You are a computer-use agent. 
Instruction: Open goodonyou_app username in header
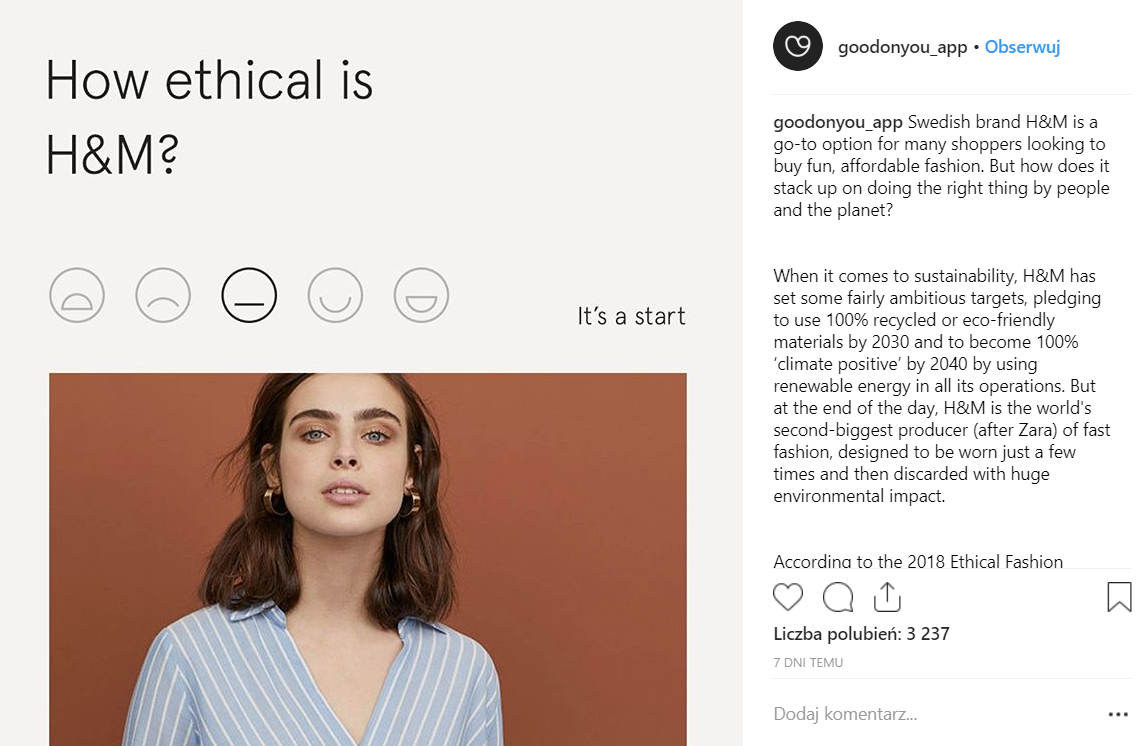(x=902, y=47)
